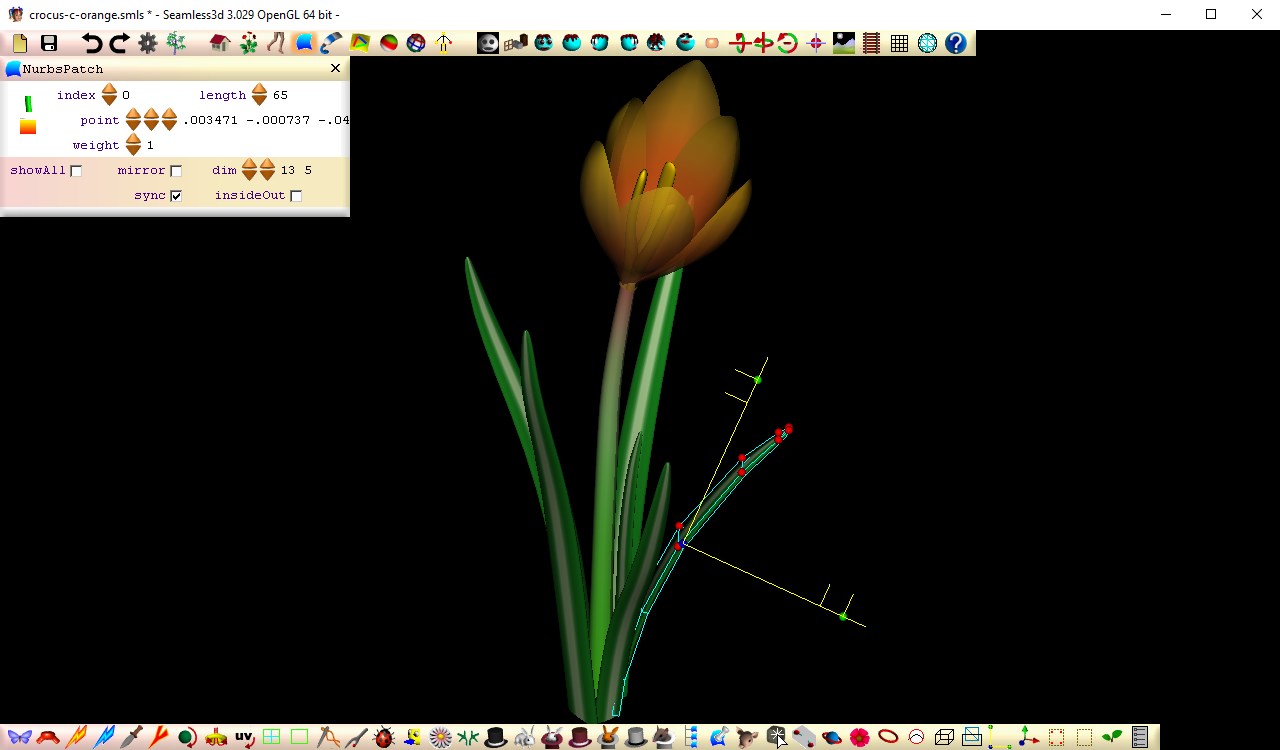
Task: Select the paintbrush tool
Action: pyautogui.click(x=330, y=43)
